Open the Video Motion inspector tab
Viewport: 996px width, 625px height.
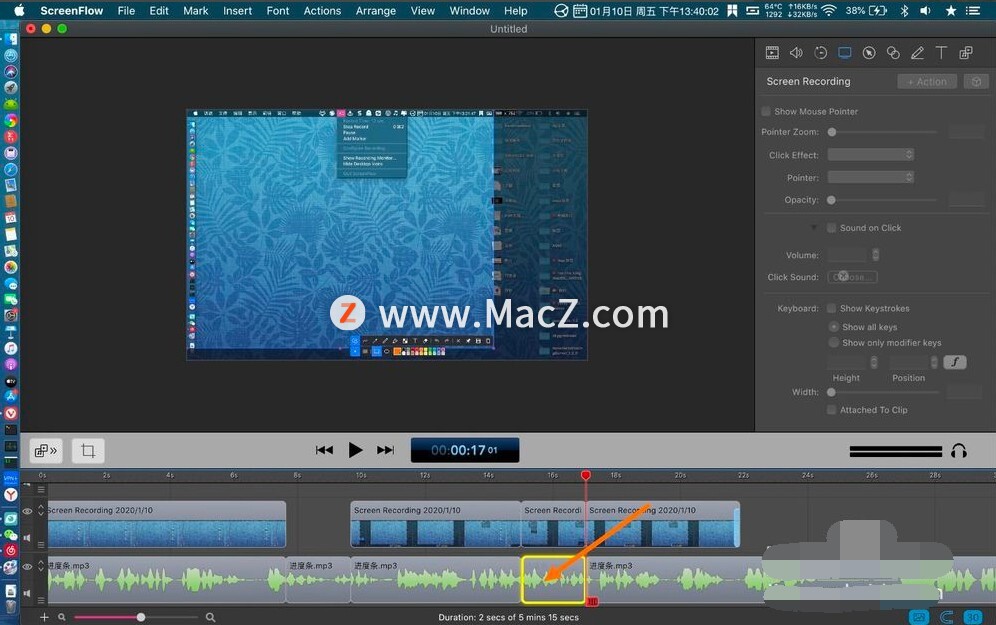820,53
